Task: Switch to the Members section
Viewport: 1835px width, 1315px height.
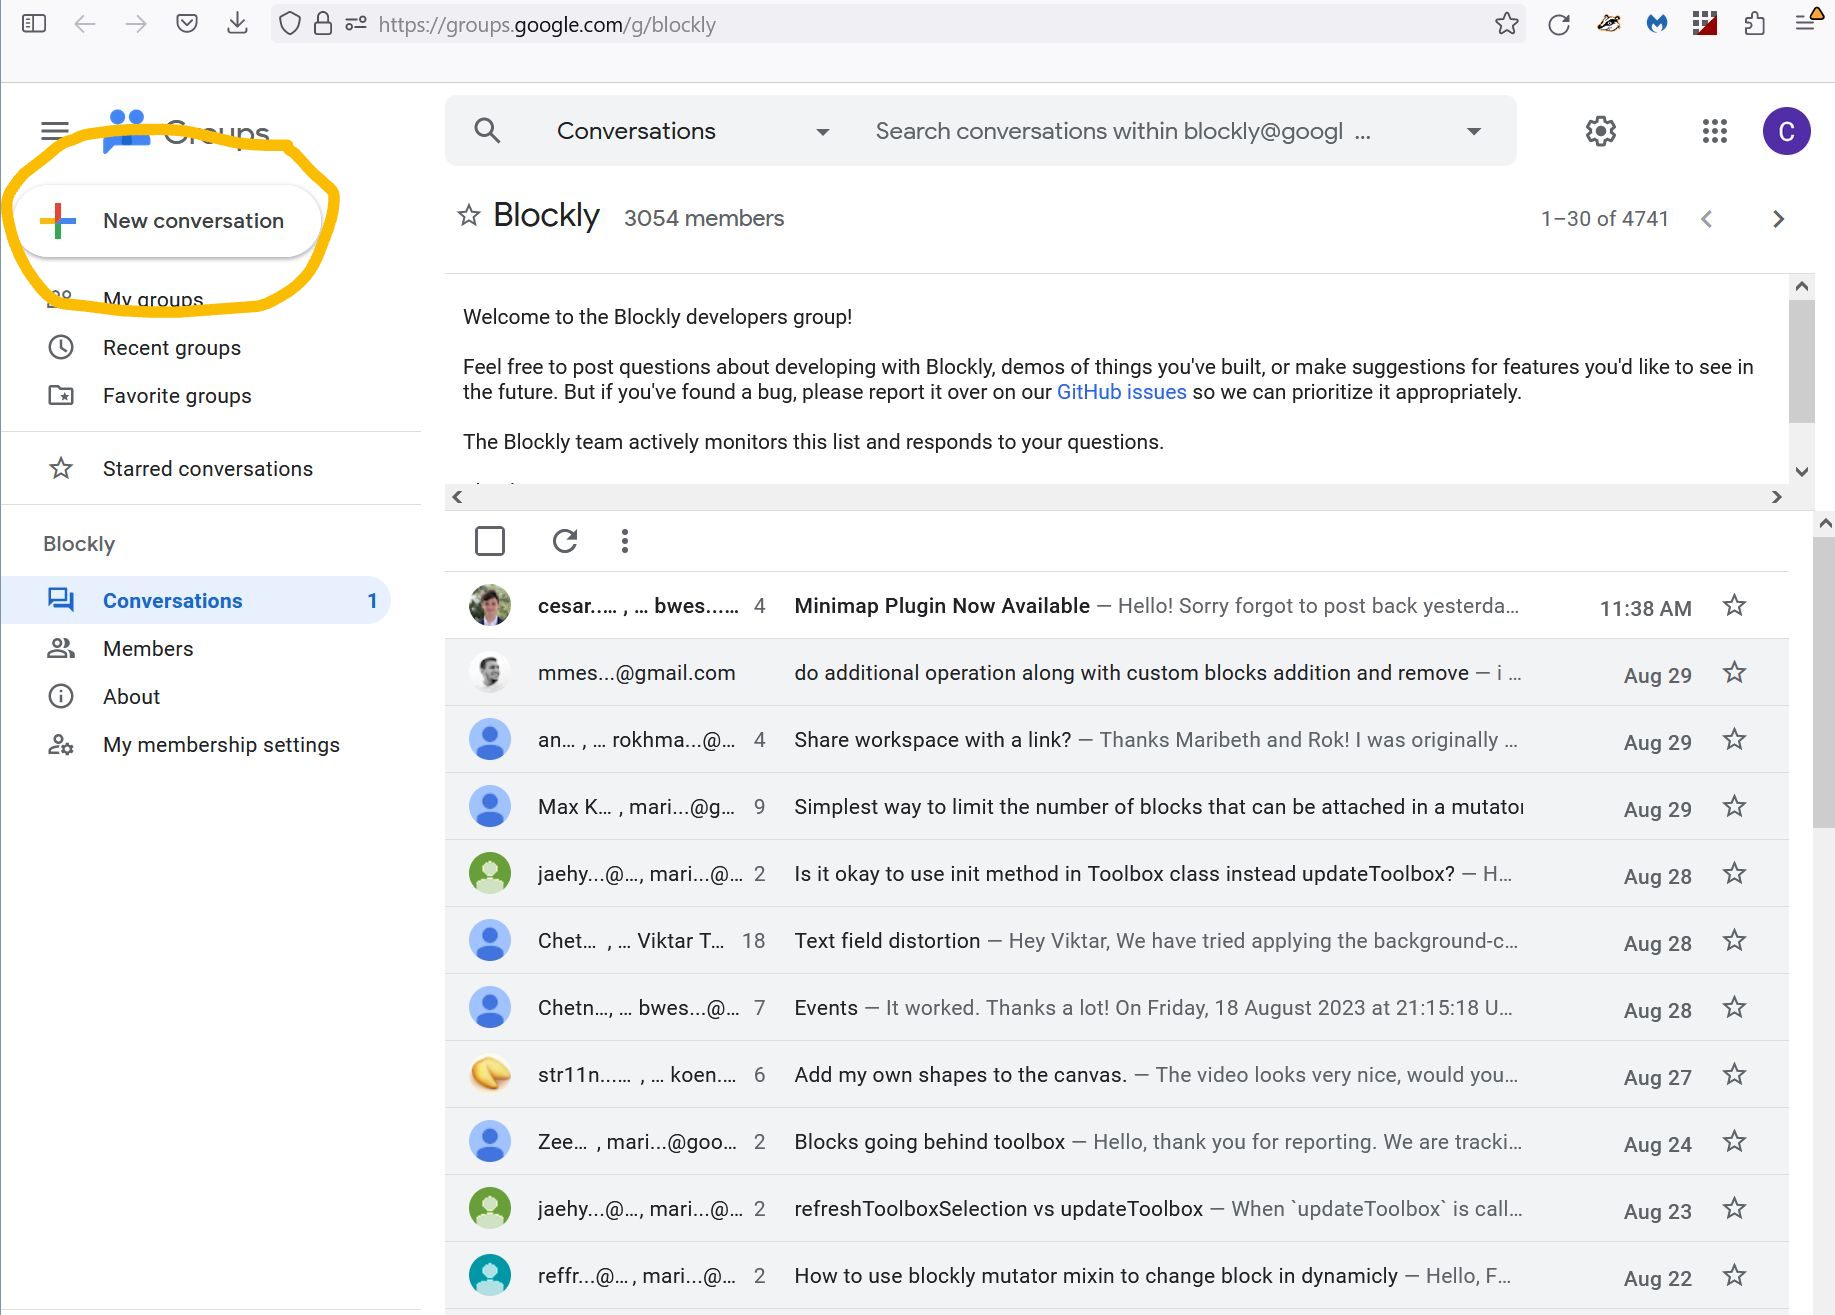Action: pyautogui.click(x=148, y=648)
